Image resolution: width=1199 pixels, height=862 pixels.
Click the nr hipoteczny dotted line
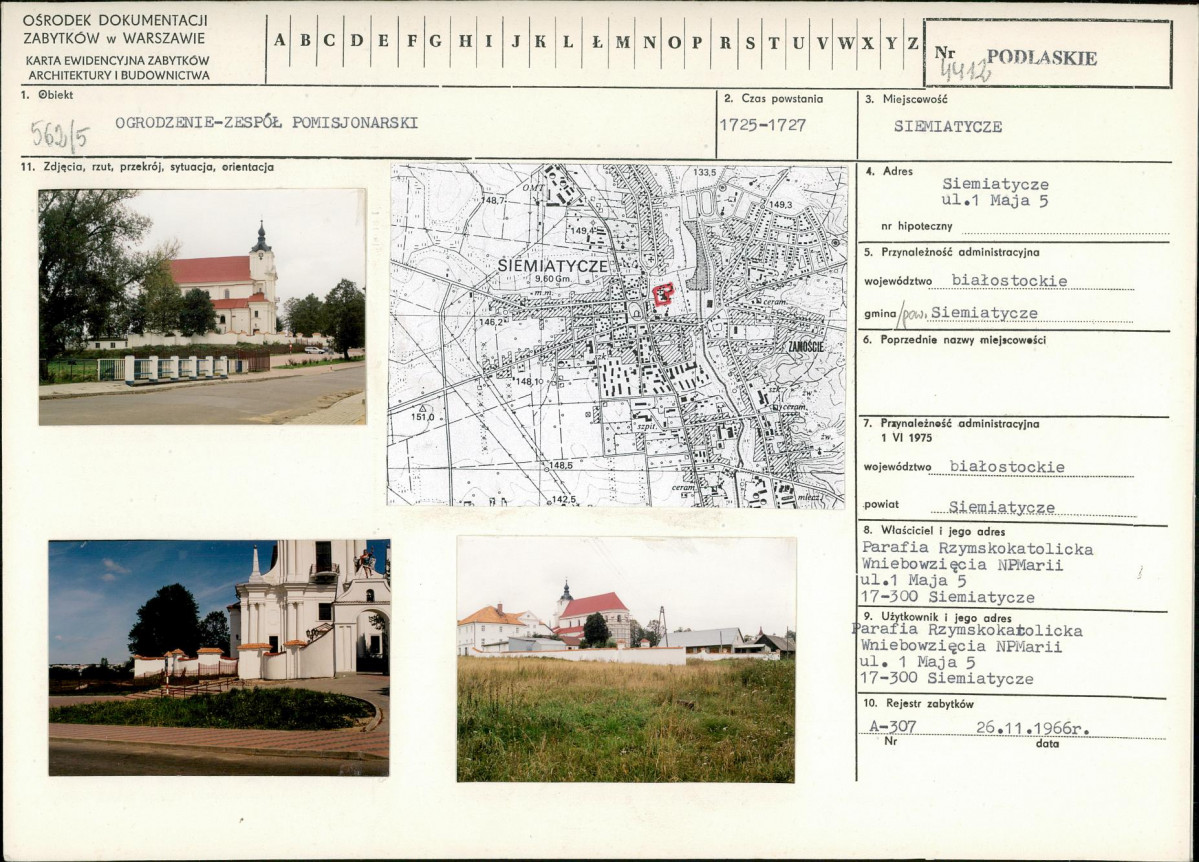[1065, 229]
